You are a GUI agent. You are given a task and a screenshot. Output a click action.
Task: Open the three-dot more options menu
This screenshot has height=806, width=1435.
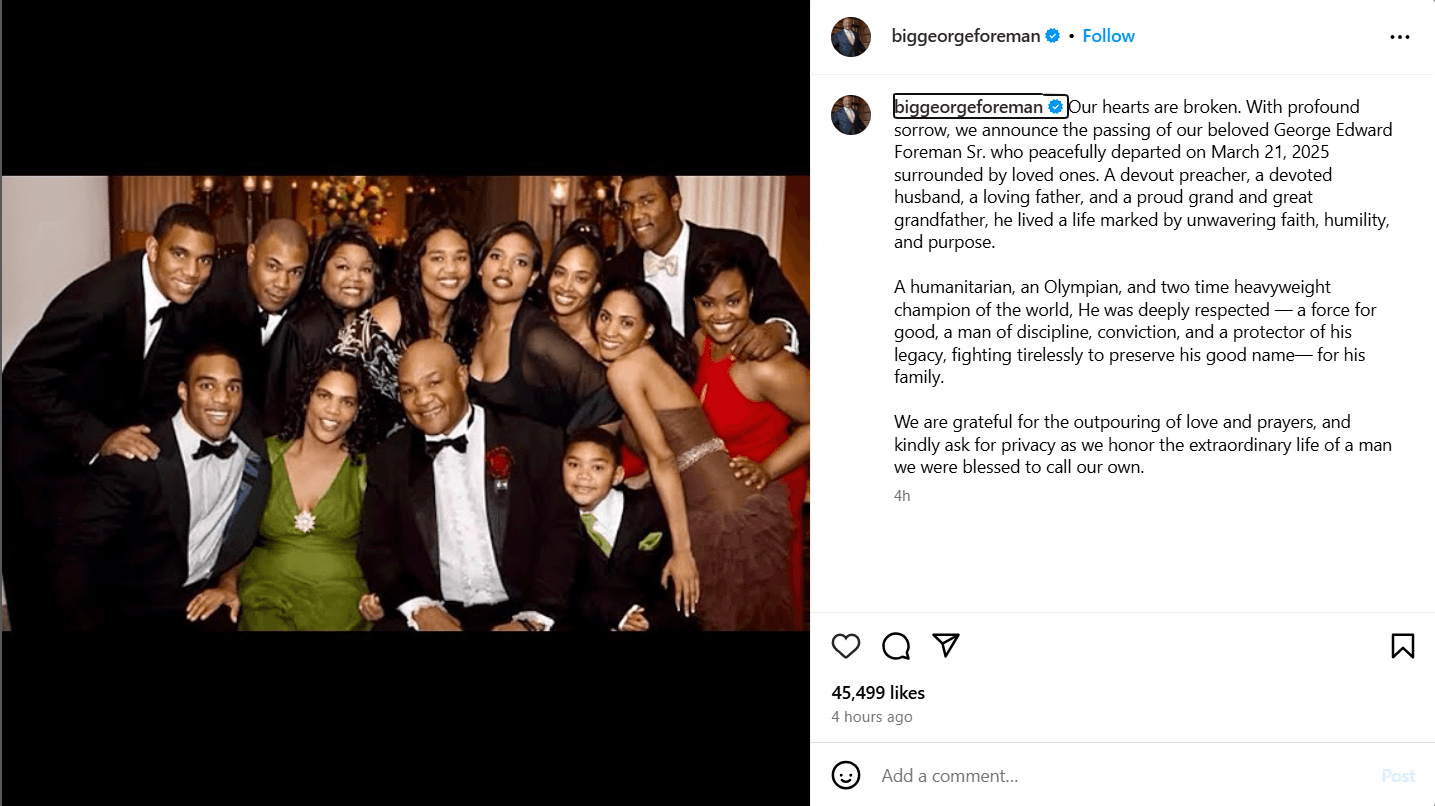1400,37
